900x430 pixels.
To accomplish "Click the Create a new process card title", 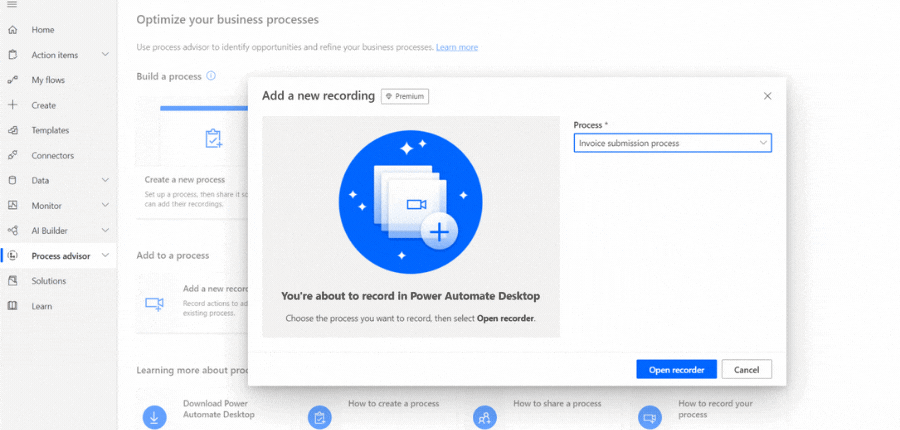I will 185,180.
